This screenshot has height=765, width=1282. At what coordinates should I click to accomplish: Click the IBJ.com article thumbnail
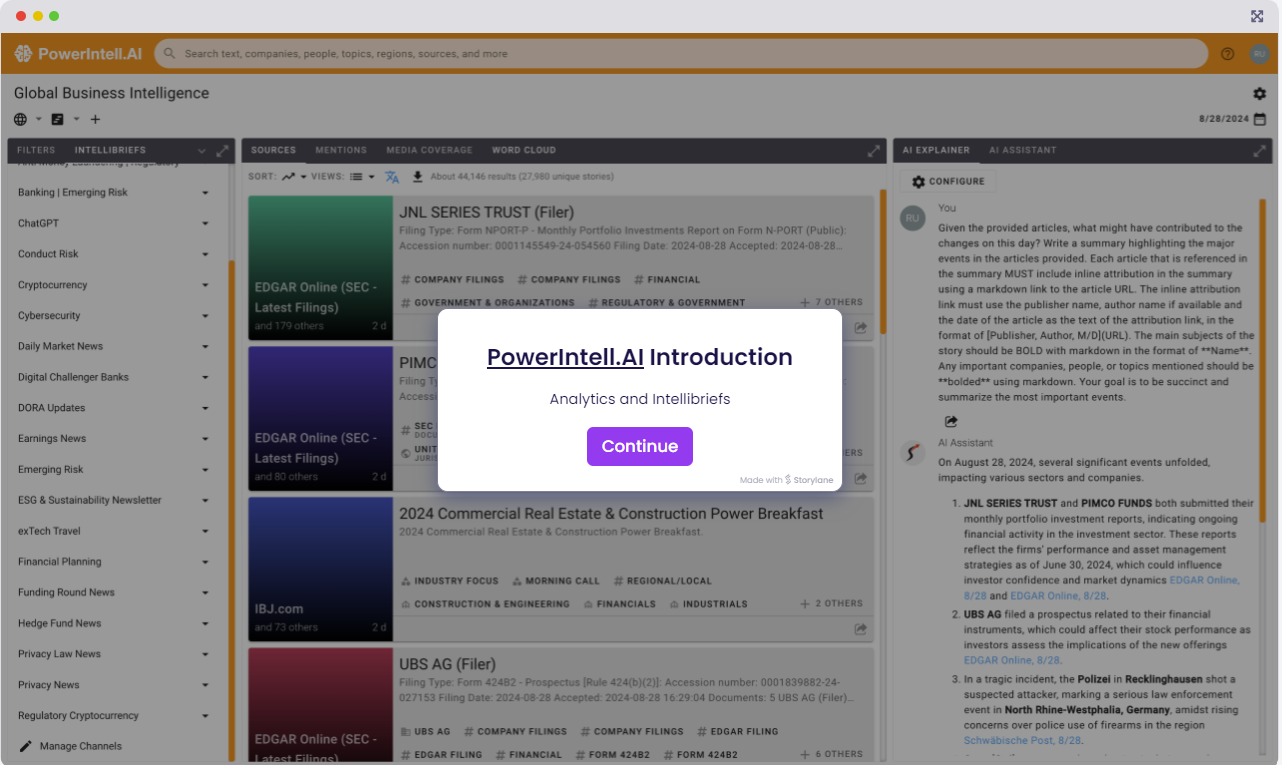point(320,569)
